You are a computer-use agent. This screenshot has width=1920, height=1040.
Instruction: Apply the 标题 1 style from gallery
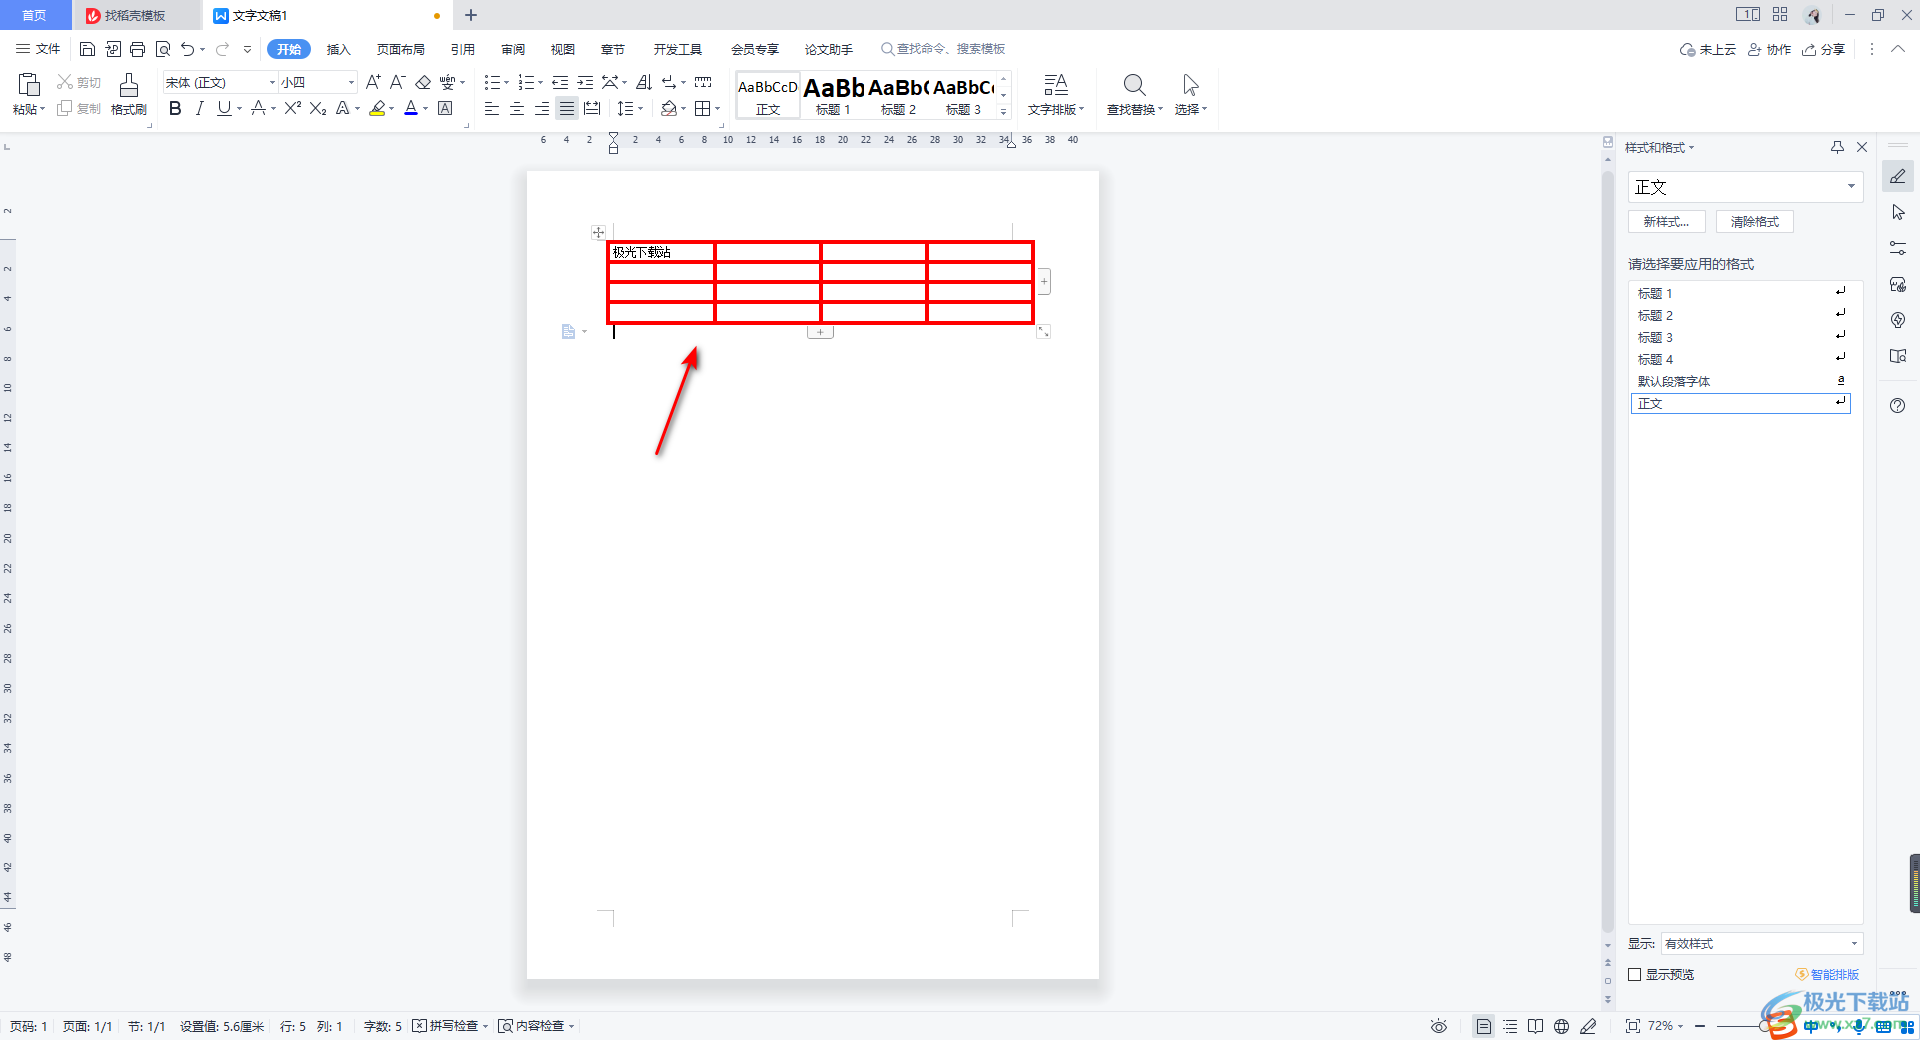click(x=833, y=95)
